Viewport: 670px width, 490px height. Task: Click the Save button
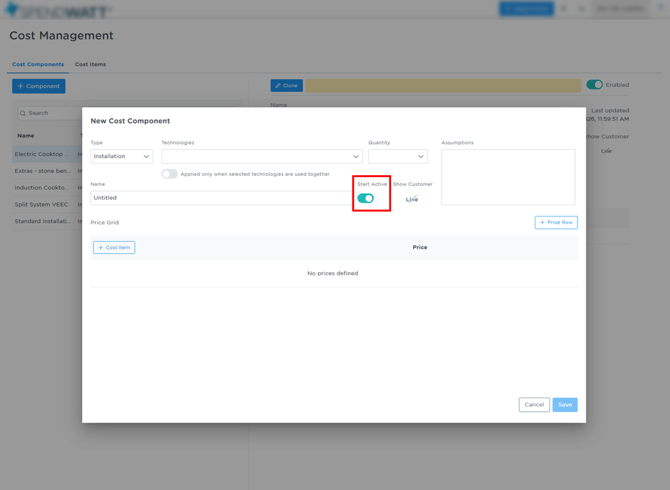[565, 405]
